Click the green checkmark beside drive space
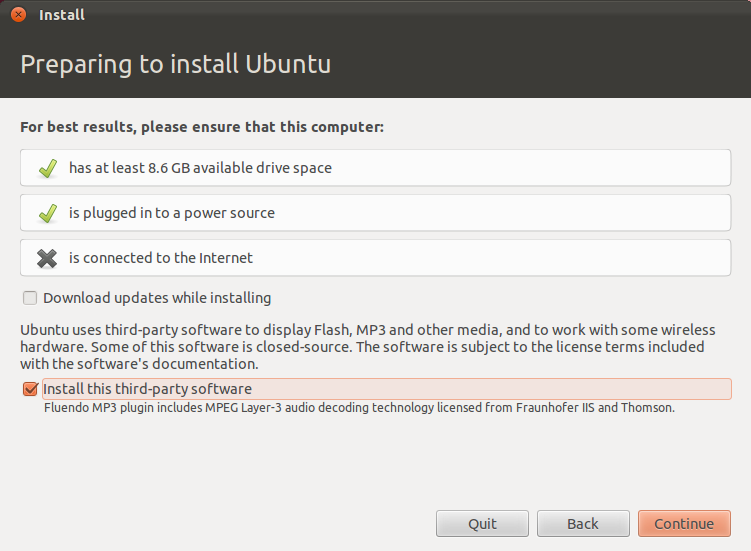Viewport: 751px width, 551px height. (47, 168)
